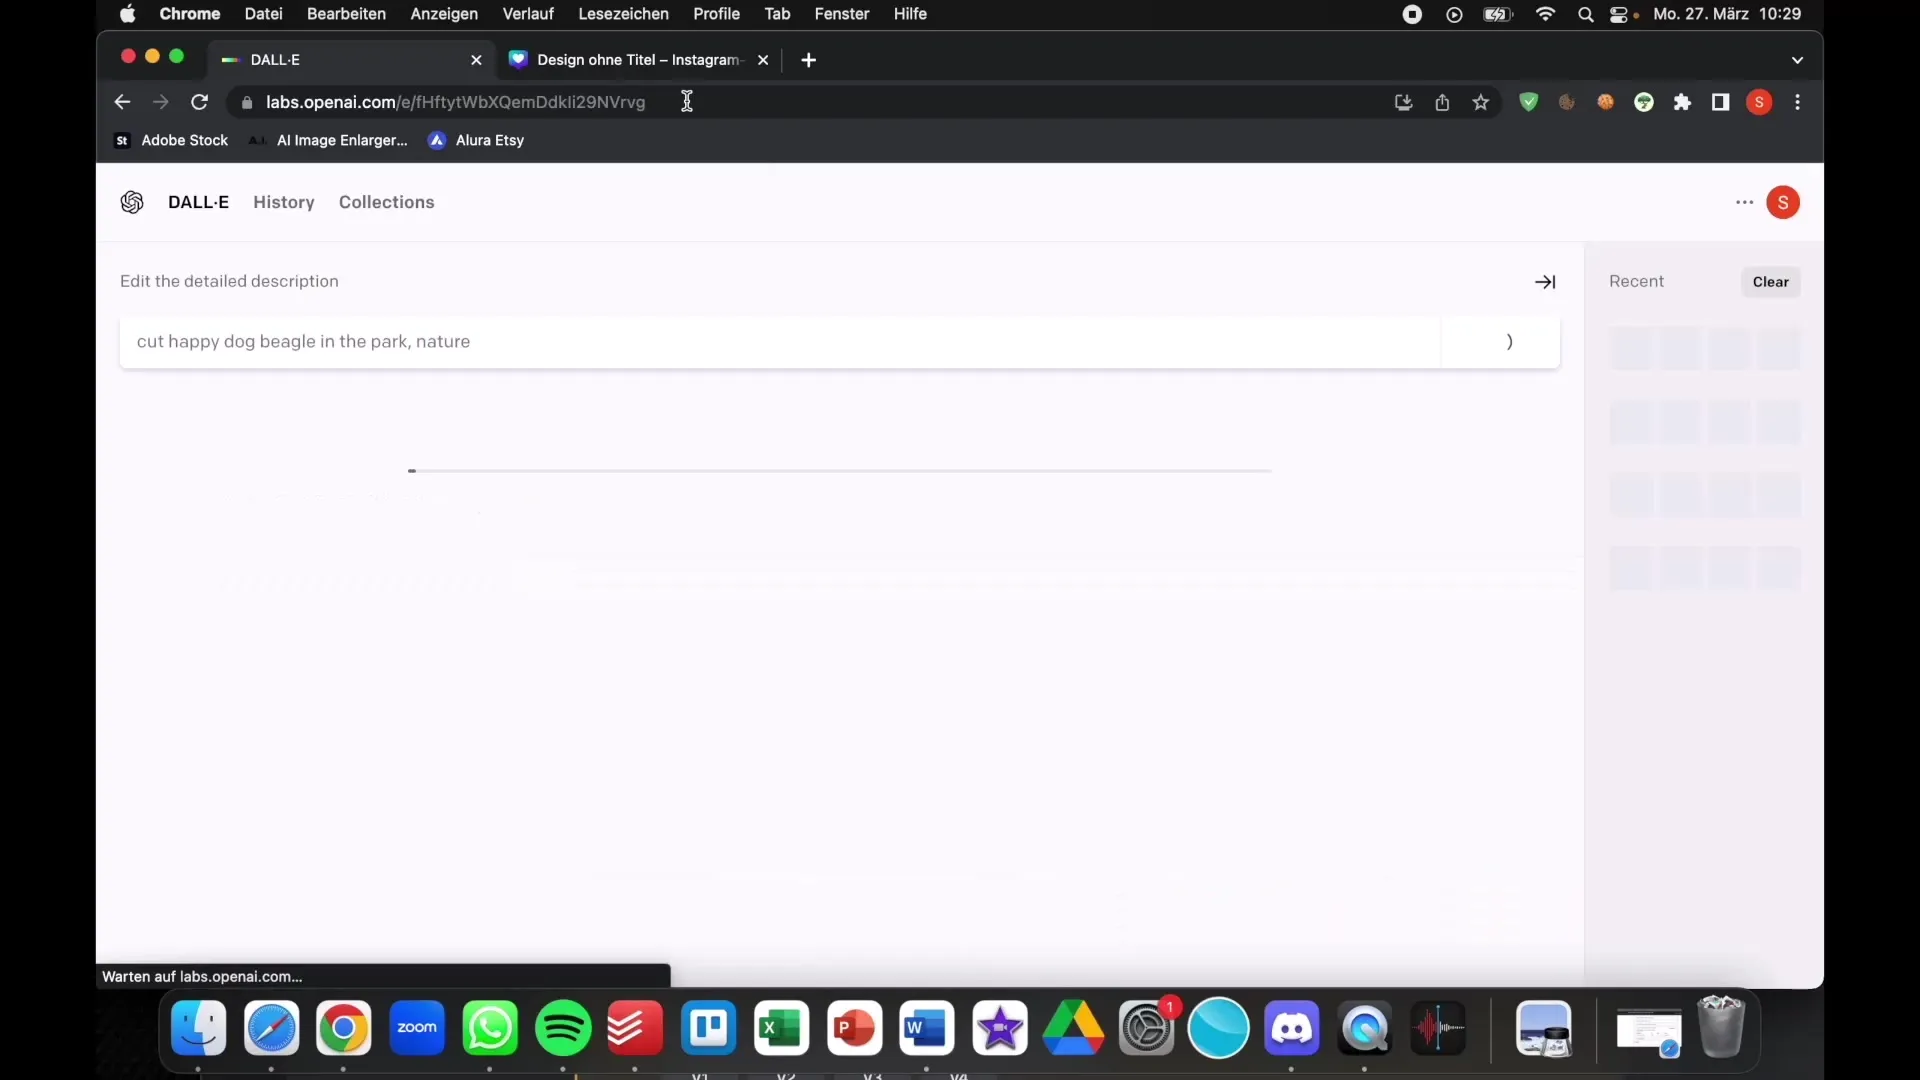Clear the Recent history list
This screenshot has height=1080, width=1920.
coord(1771,282)
